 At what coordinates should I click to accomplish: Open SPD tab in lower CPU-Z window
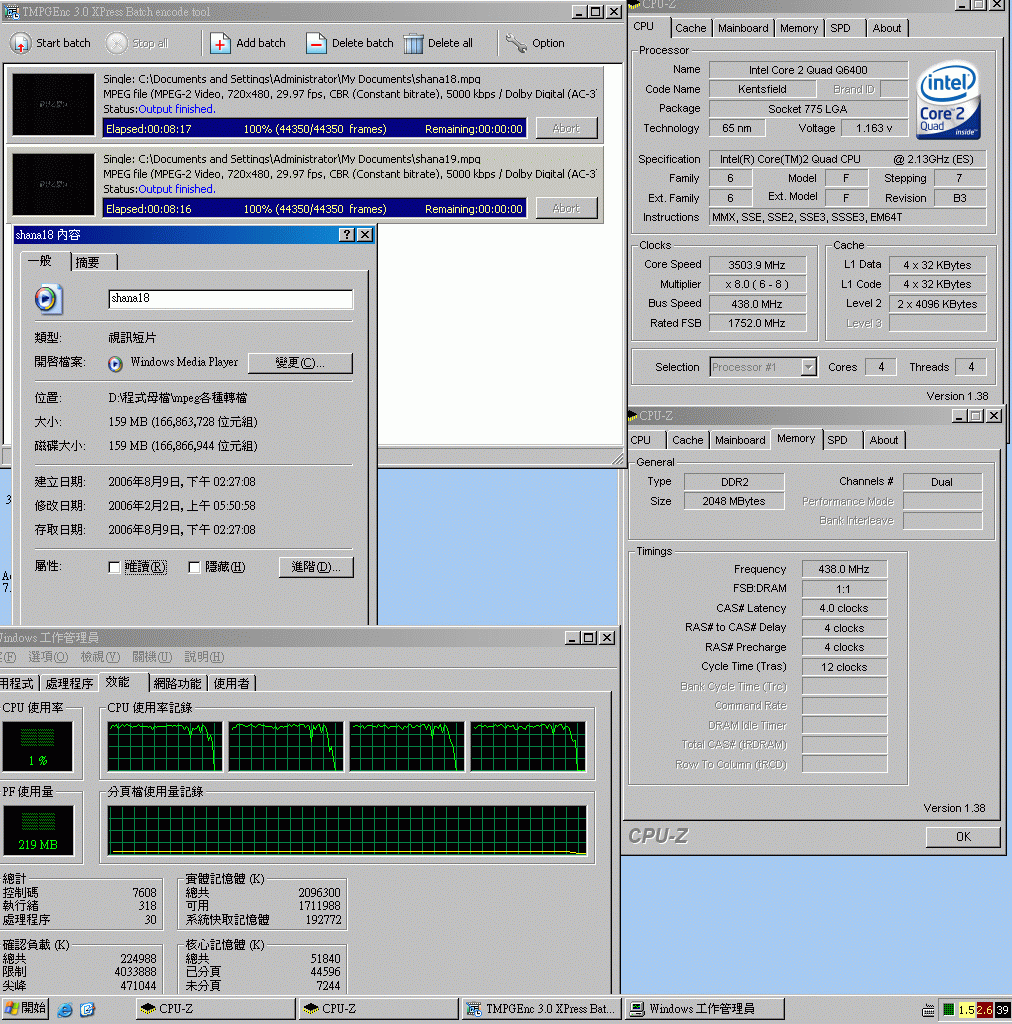pos(838,440)
